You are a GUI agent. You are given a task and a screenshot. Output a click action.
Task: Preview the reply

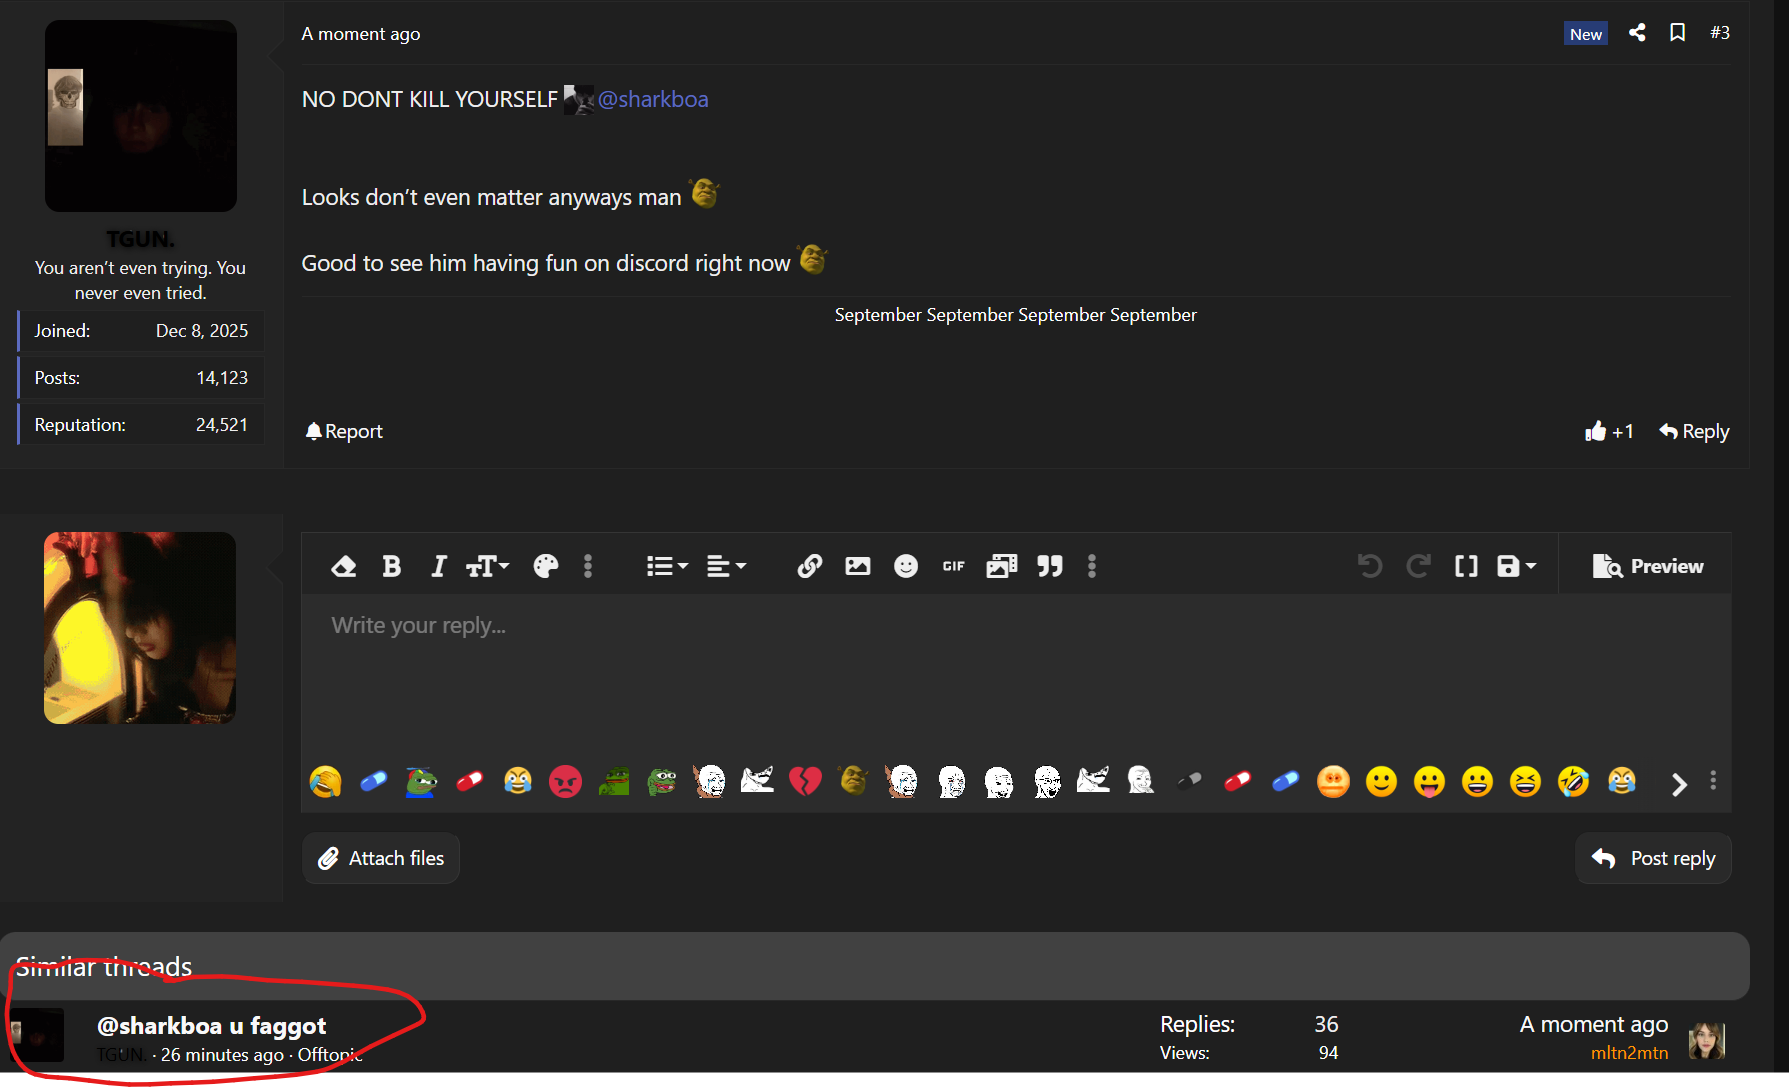pos(1647,566)
